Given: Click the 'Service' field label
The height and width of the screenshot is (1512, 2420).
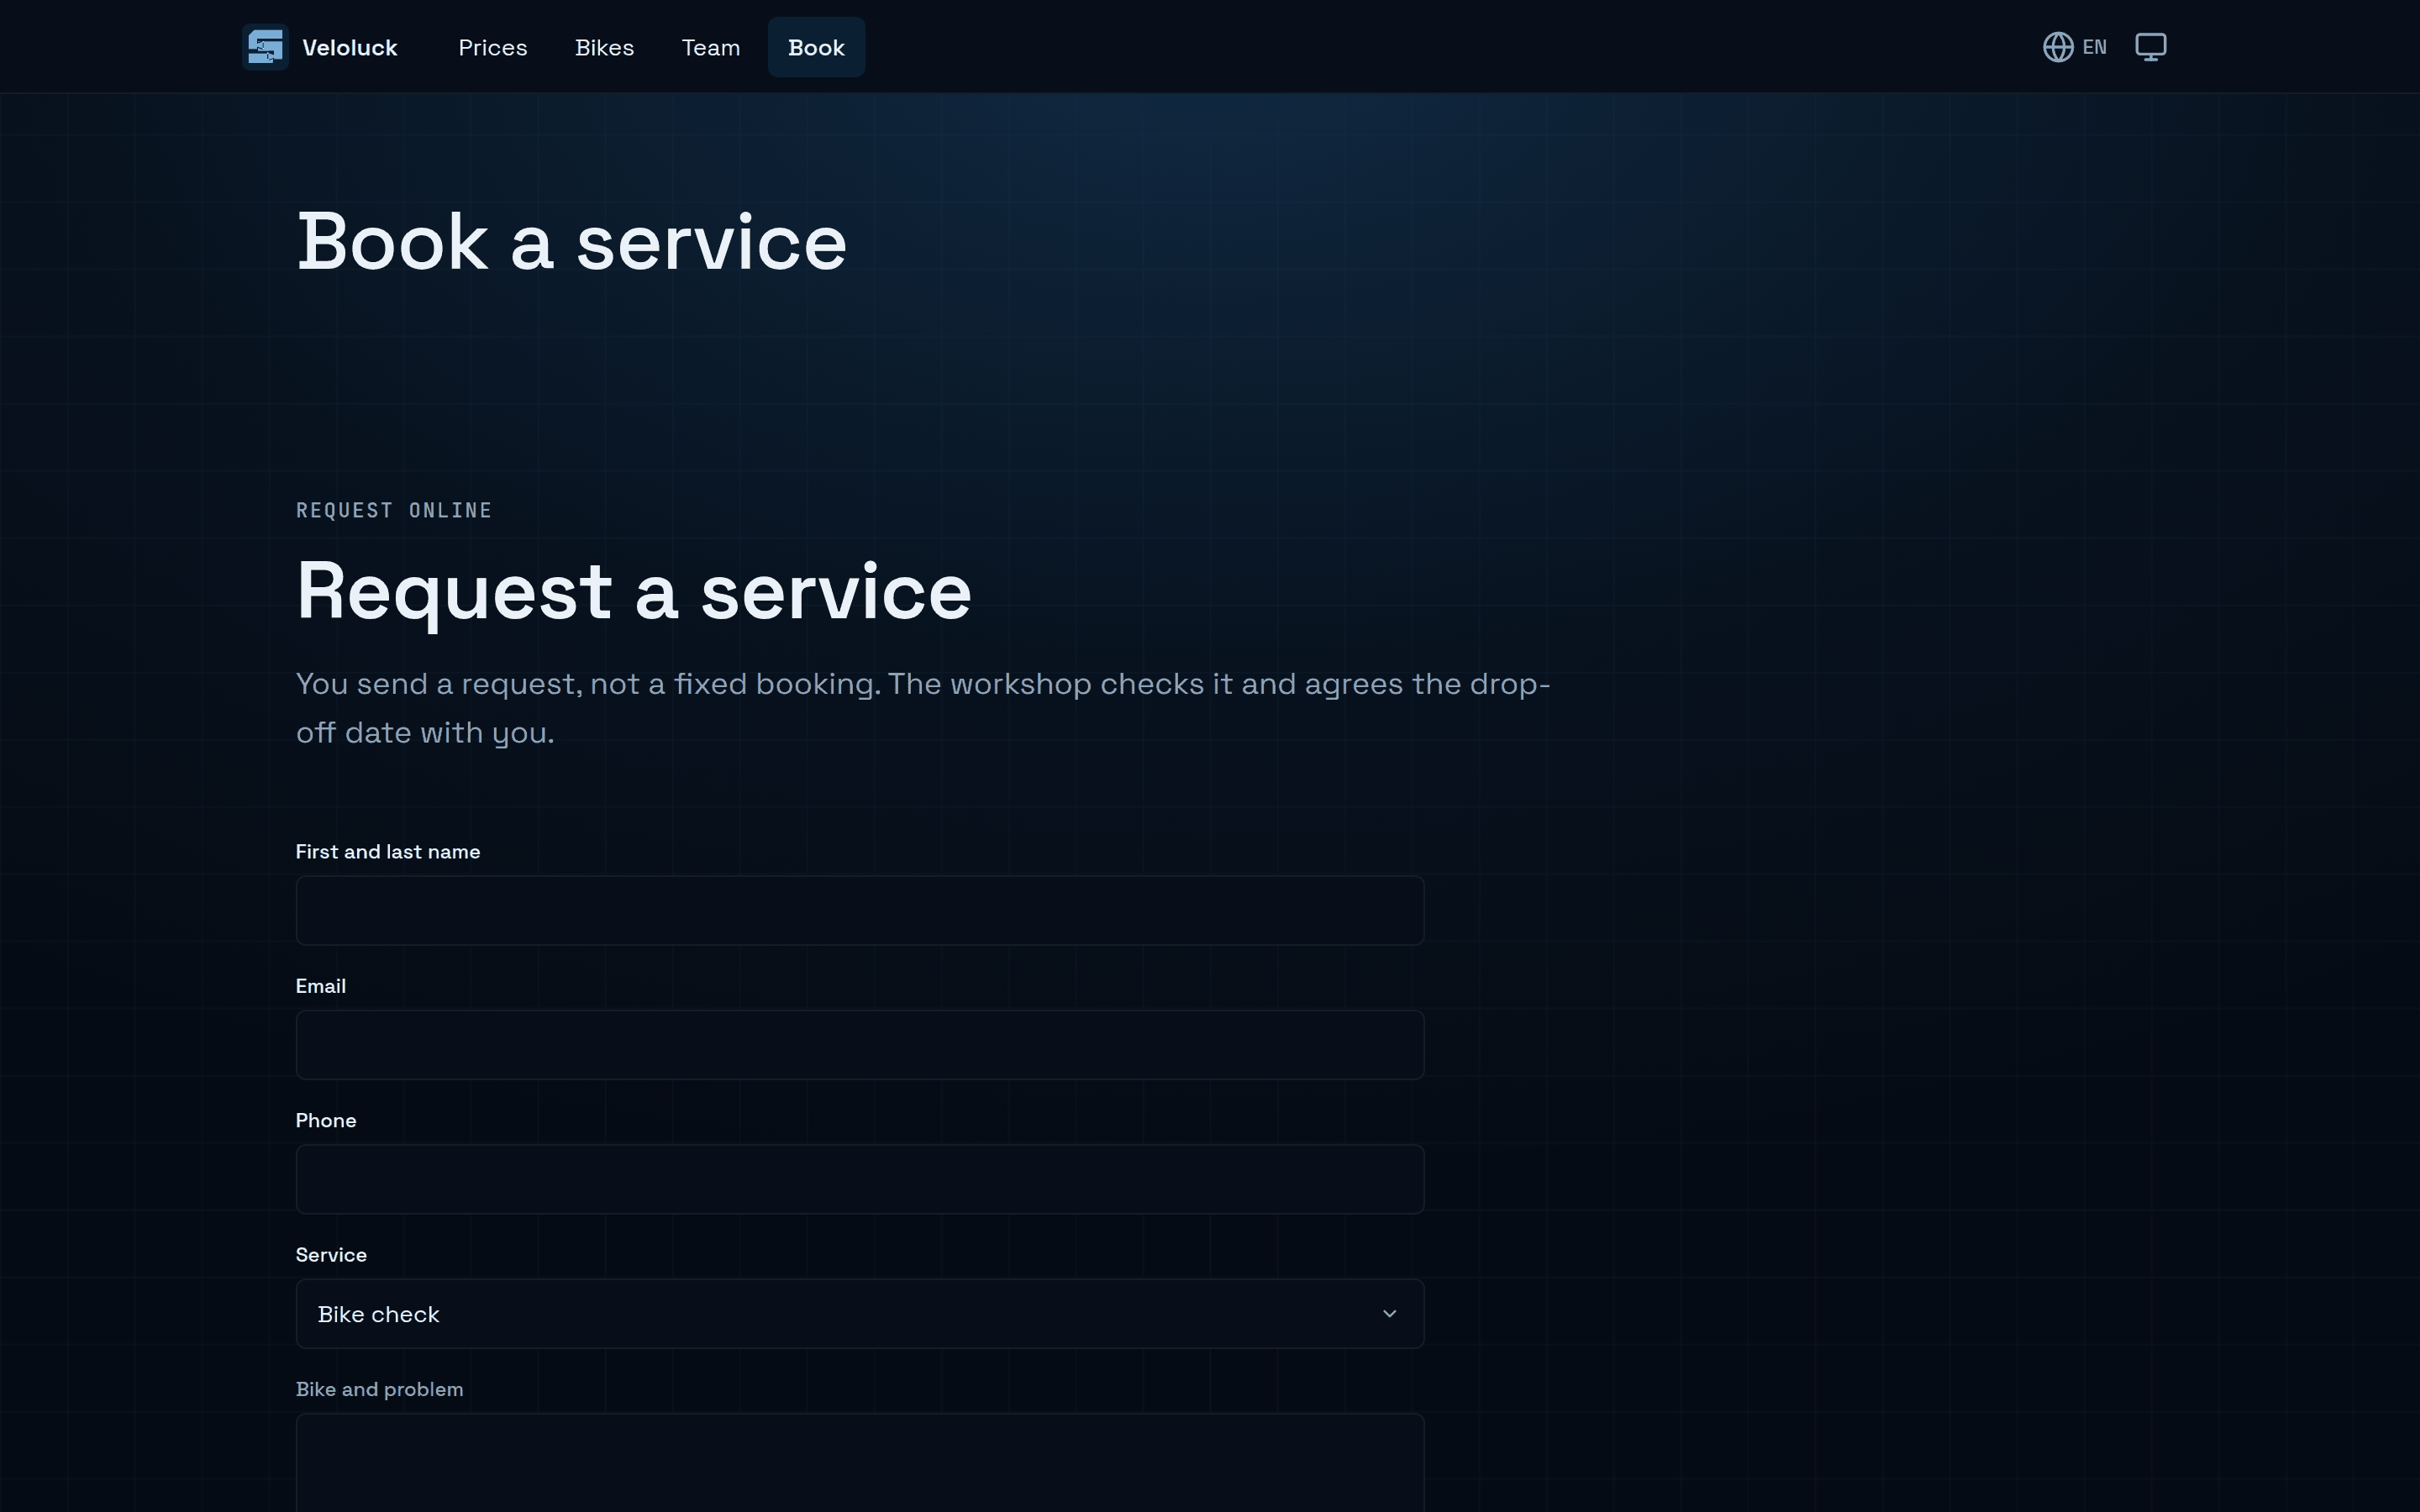Looking at the screenshot, I should 331,1255.
